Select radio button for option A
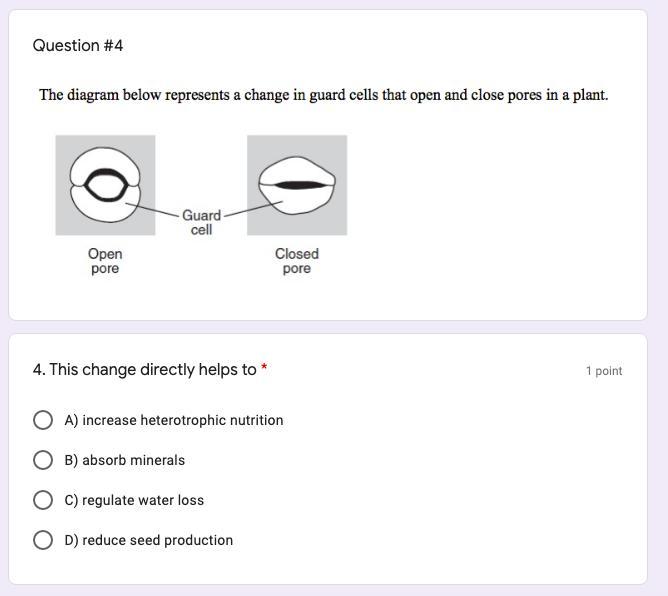Screen dimensions: 668x596 [43, 420]
